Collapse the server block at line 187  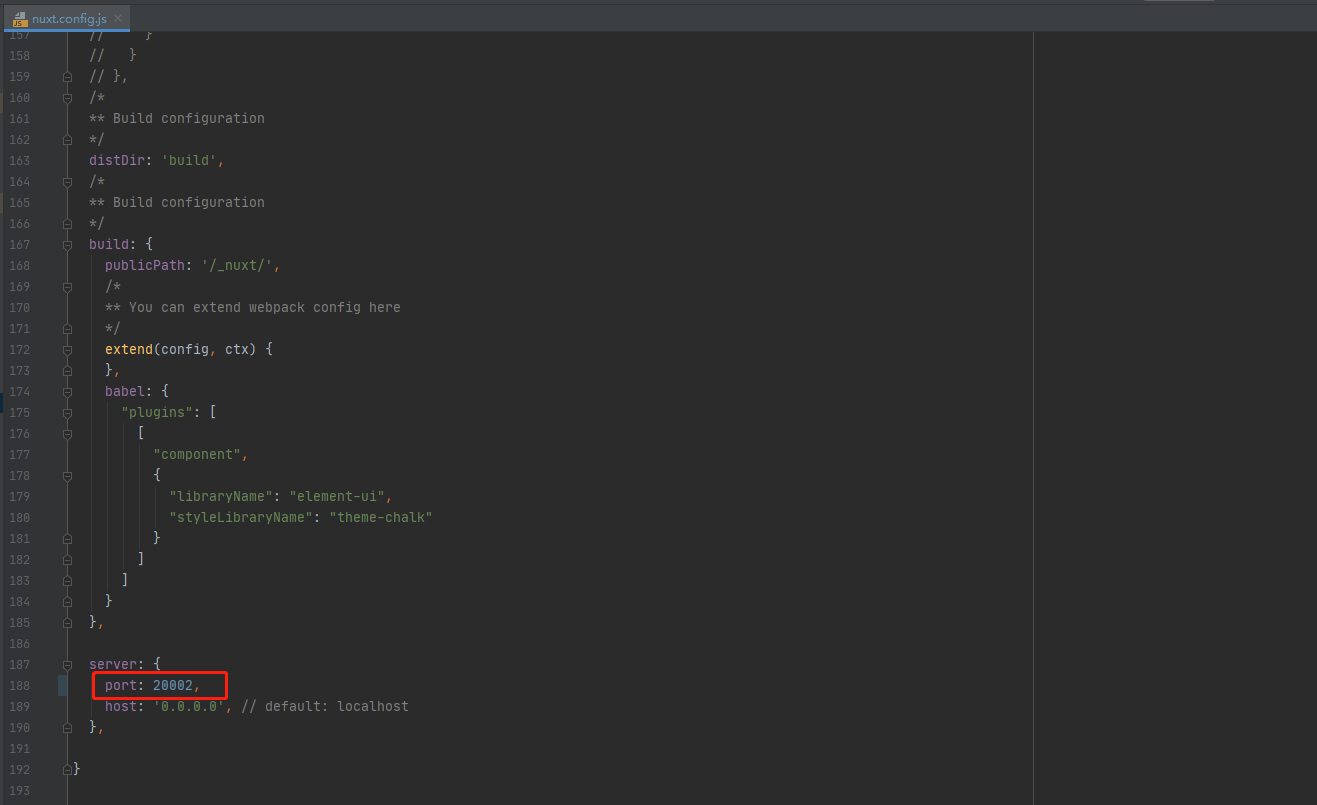(67, 664)
